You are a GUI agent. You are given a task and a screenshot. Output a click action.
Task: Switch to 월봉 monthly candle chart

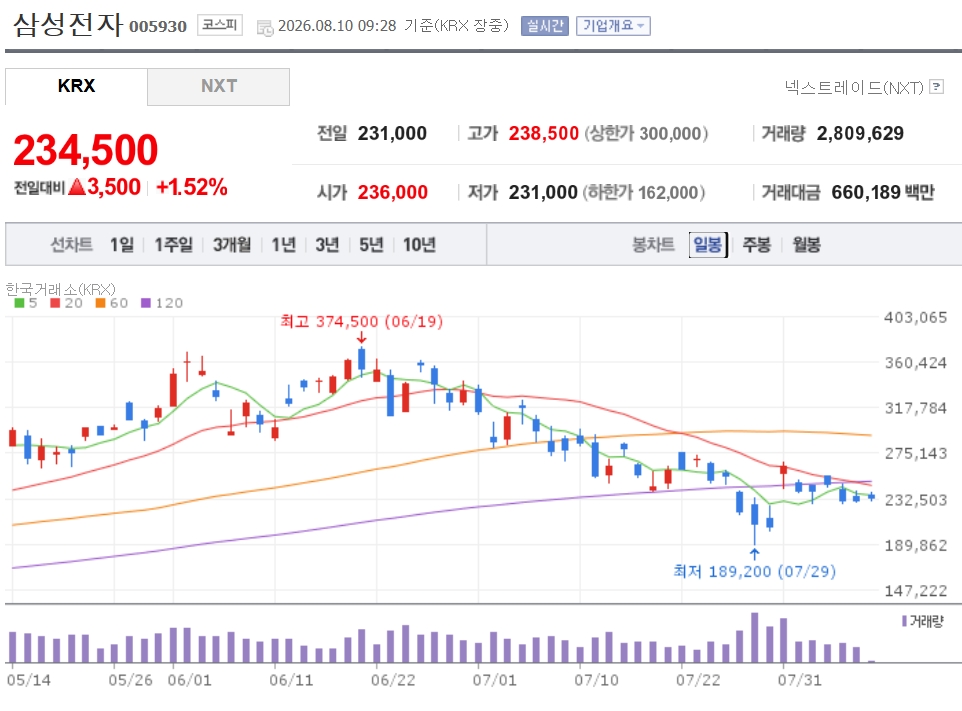pos(806,245)
